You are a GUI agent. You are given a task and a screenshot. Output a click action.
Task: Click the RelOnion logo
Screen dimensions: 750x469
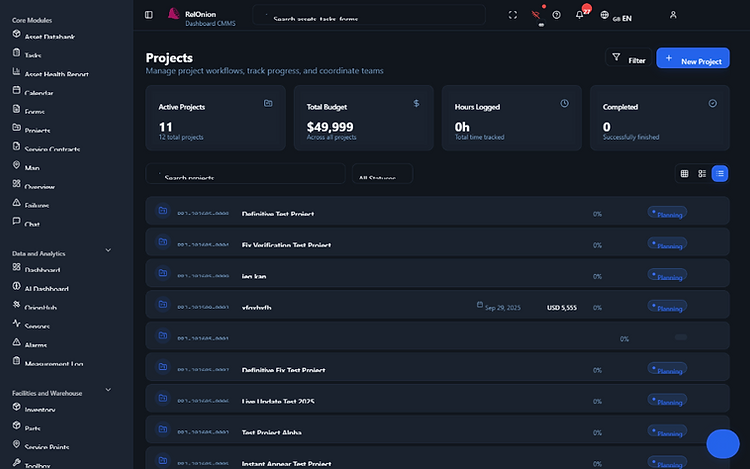174,14
